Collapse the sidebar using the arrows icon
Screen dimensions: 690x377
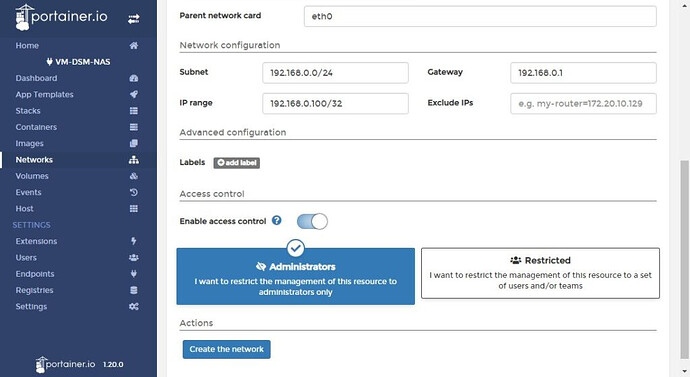pos(134,19)
